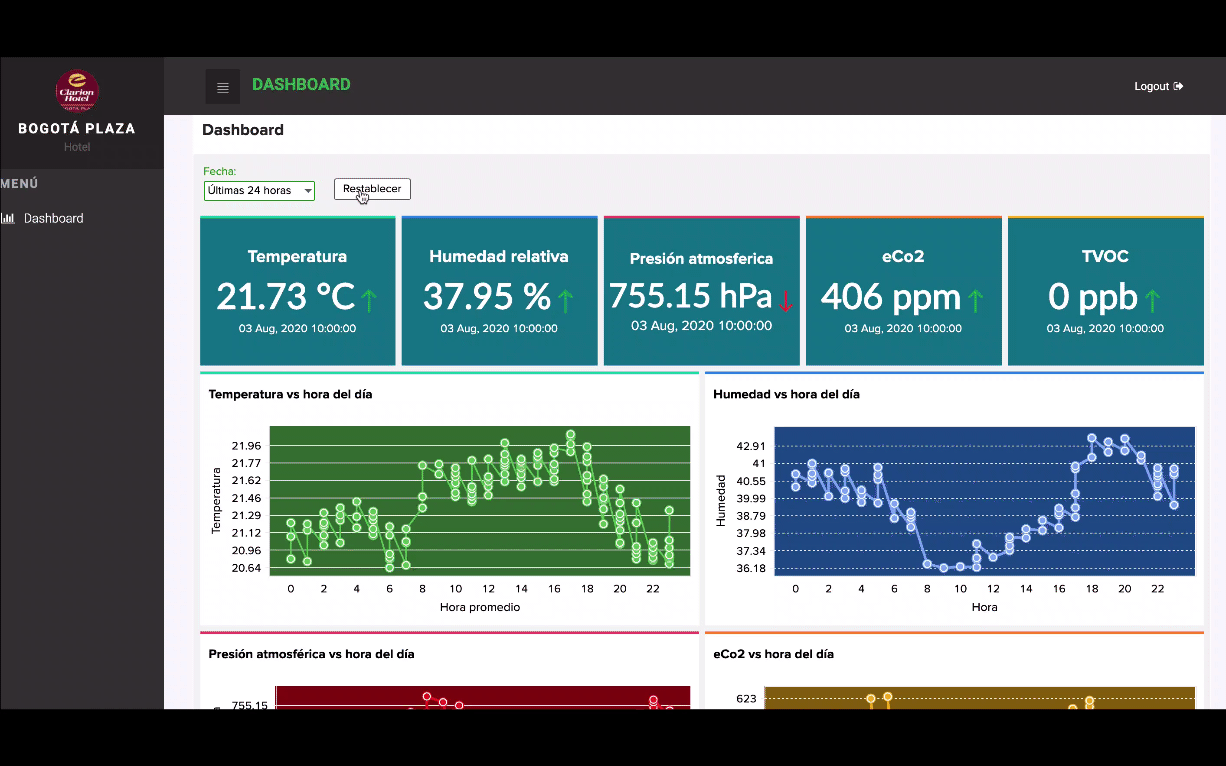The height and width of the screenshot is (766, 1226).
Task: Click the 42.91 tick on the Humedad axis
Action: (x=750, y=446)
